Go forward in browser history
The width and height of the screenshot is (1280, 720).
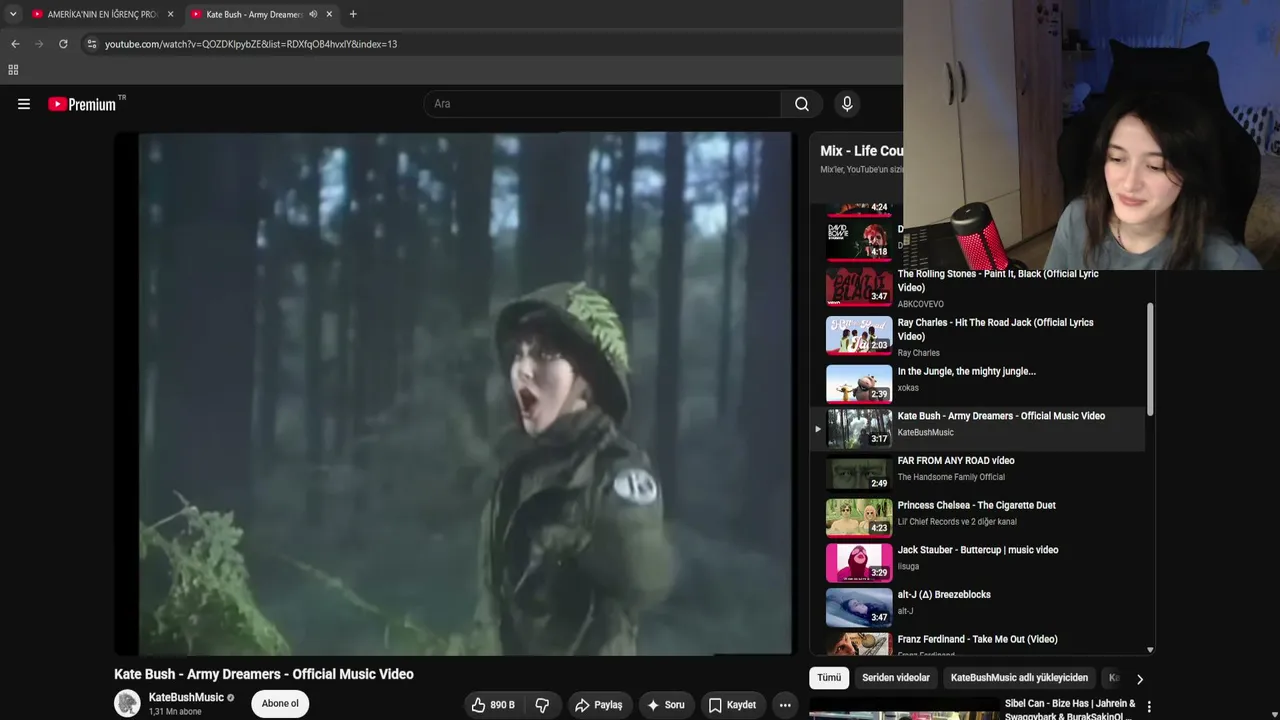coord(39,44)
